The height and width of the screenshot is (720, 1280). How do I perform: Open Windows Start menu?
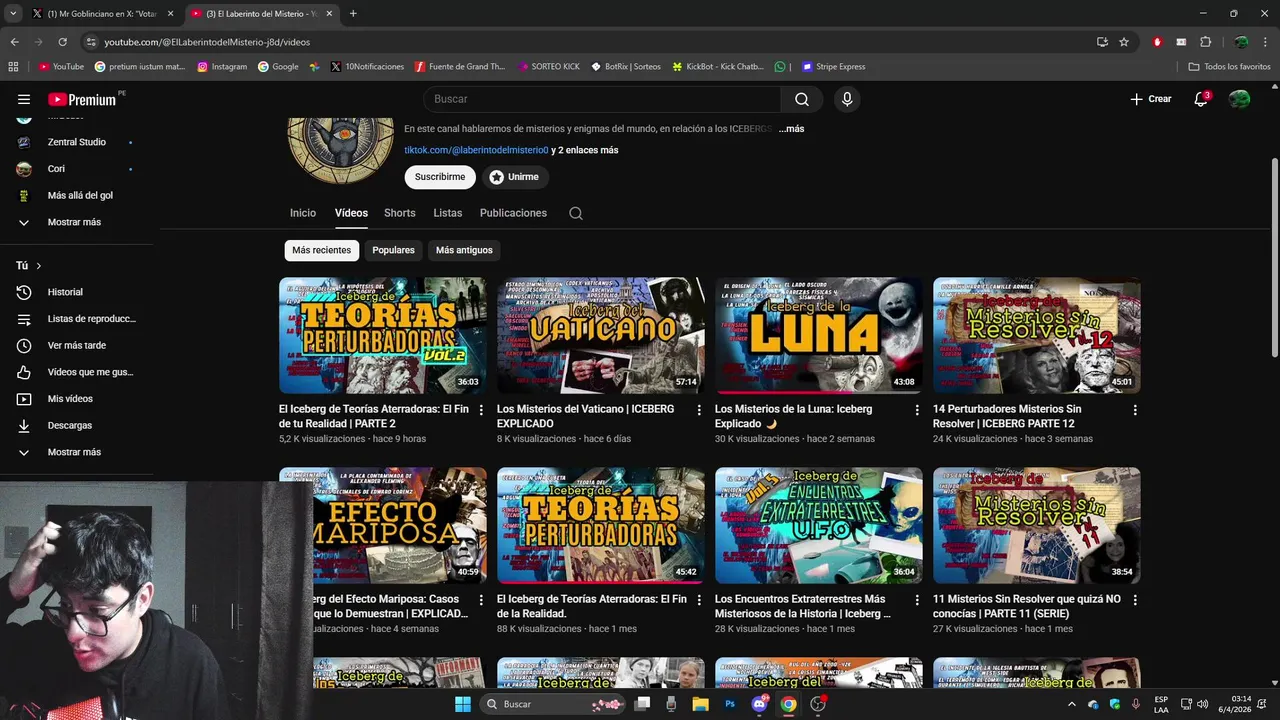(463, 704)
